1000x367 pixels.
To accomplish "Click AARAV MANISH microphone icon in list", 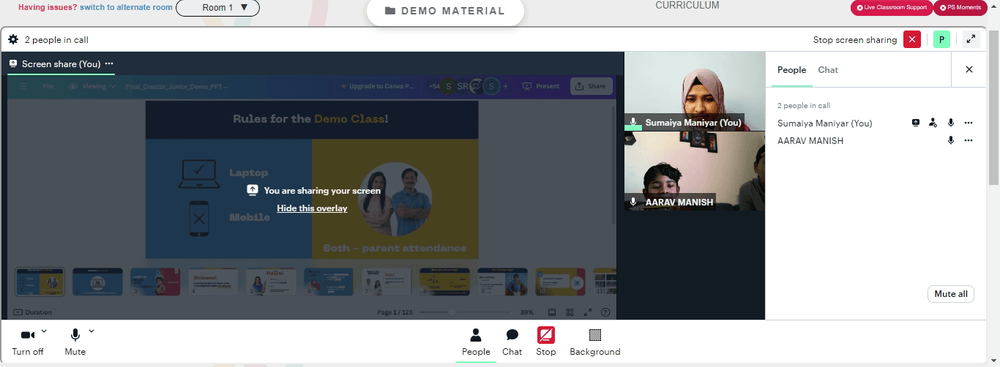I will coord(951,140).
